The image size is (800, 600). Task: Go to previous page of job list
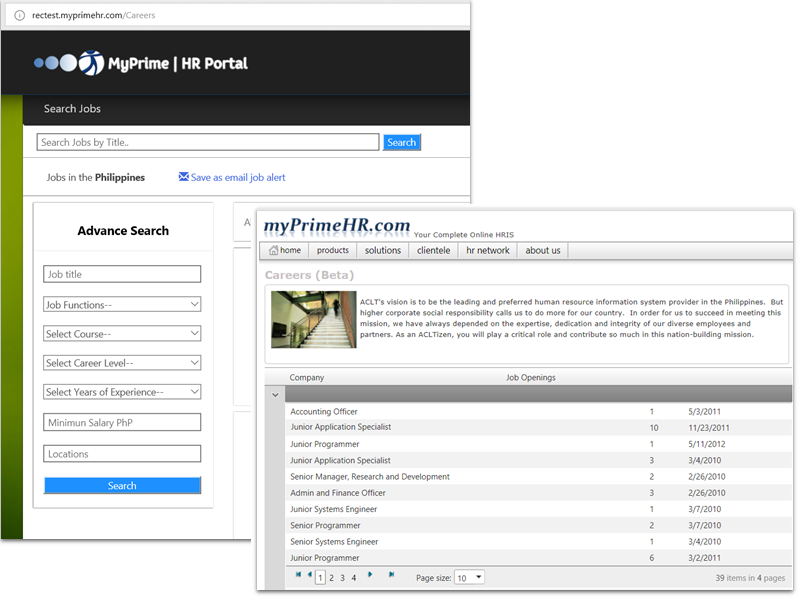[x=310, y=574]
